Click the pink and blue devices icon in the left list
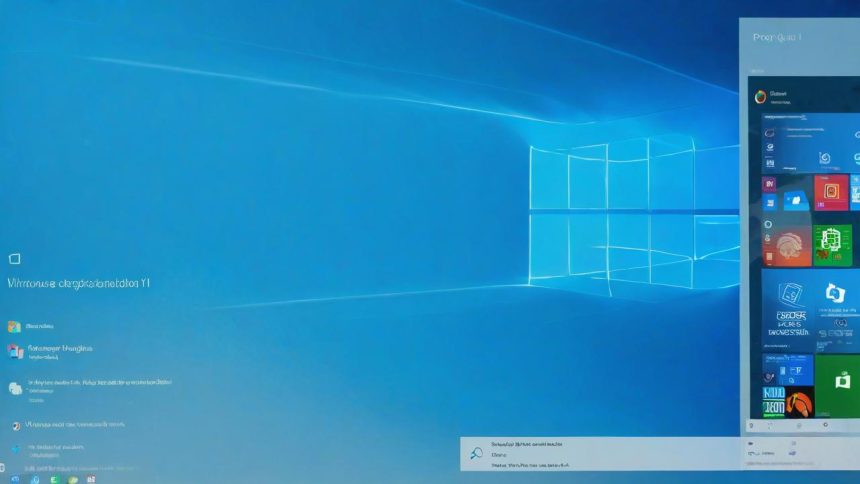This screenshot has height=484, width=860. pos(15,351)
